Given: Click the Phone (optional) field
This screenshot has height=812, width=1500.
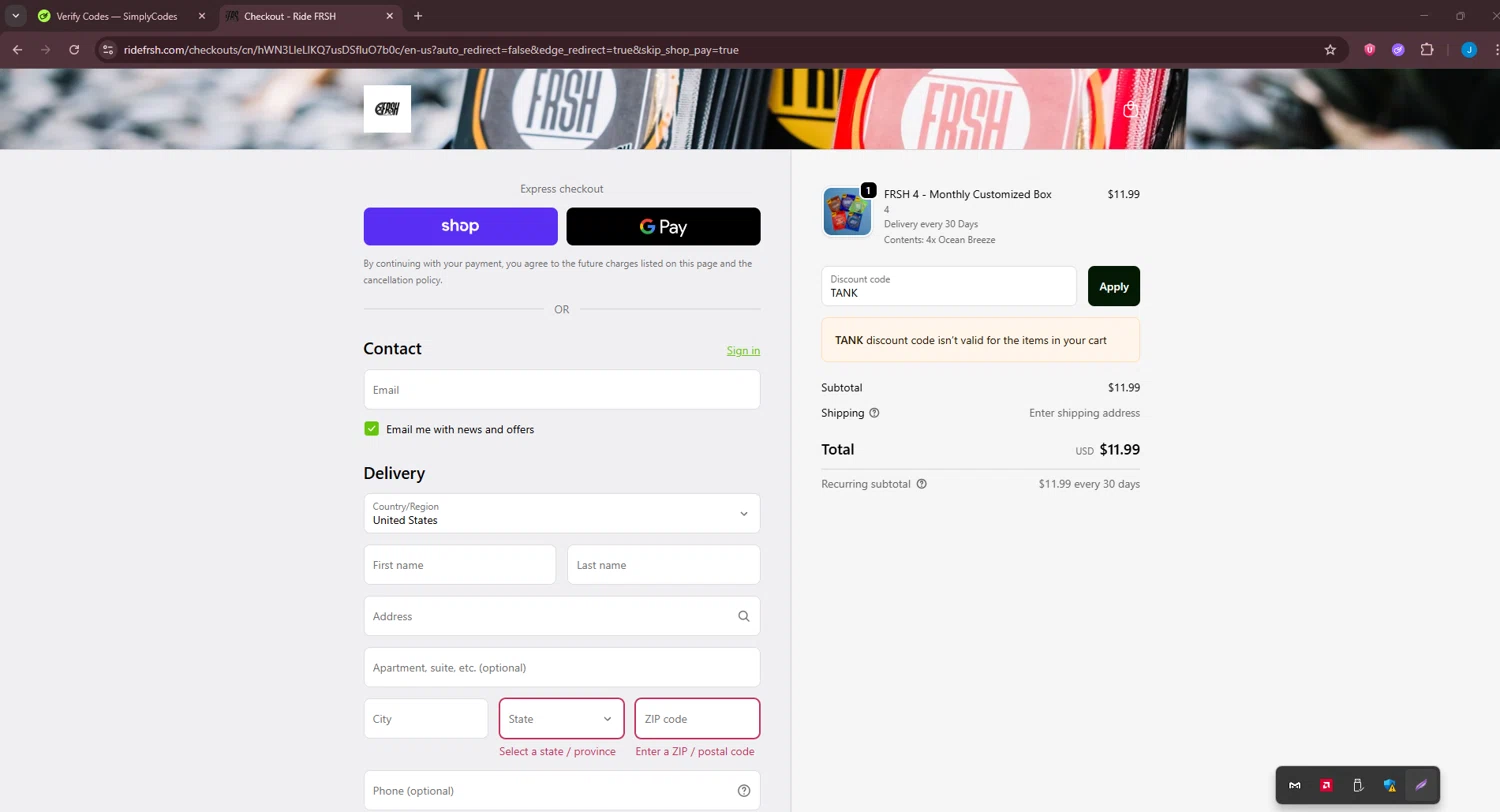Looking at the screenshot, I should pos(562,790).
